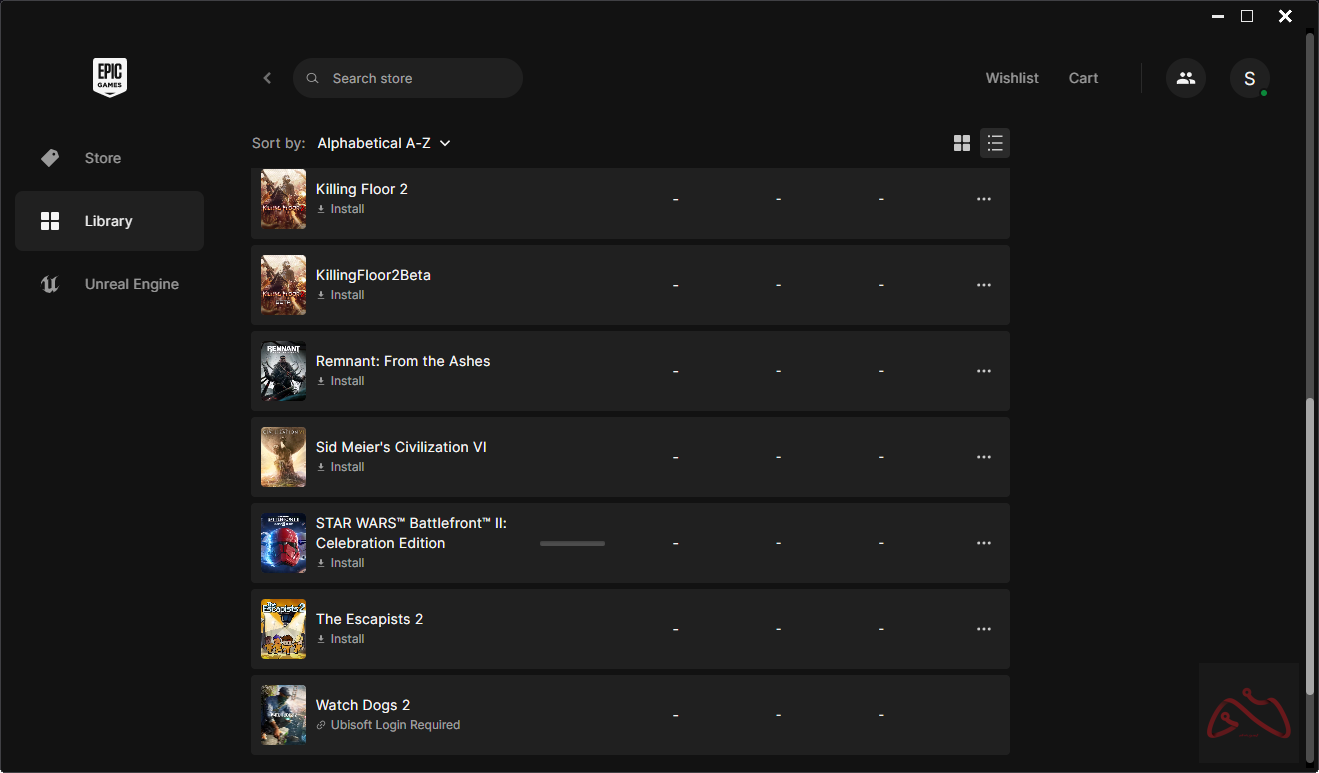Open the Cart link
Image resolution: width=1319 pixels, height=773 pixels.
pos(1083,78)
